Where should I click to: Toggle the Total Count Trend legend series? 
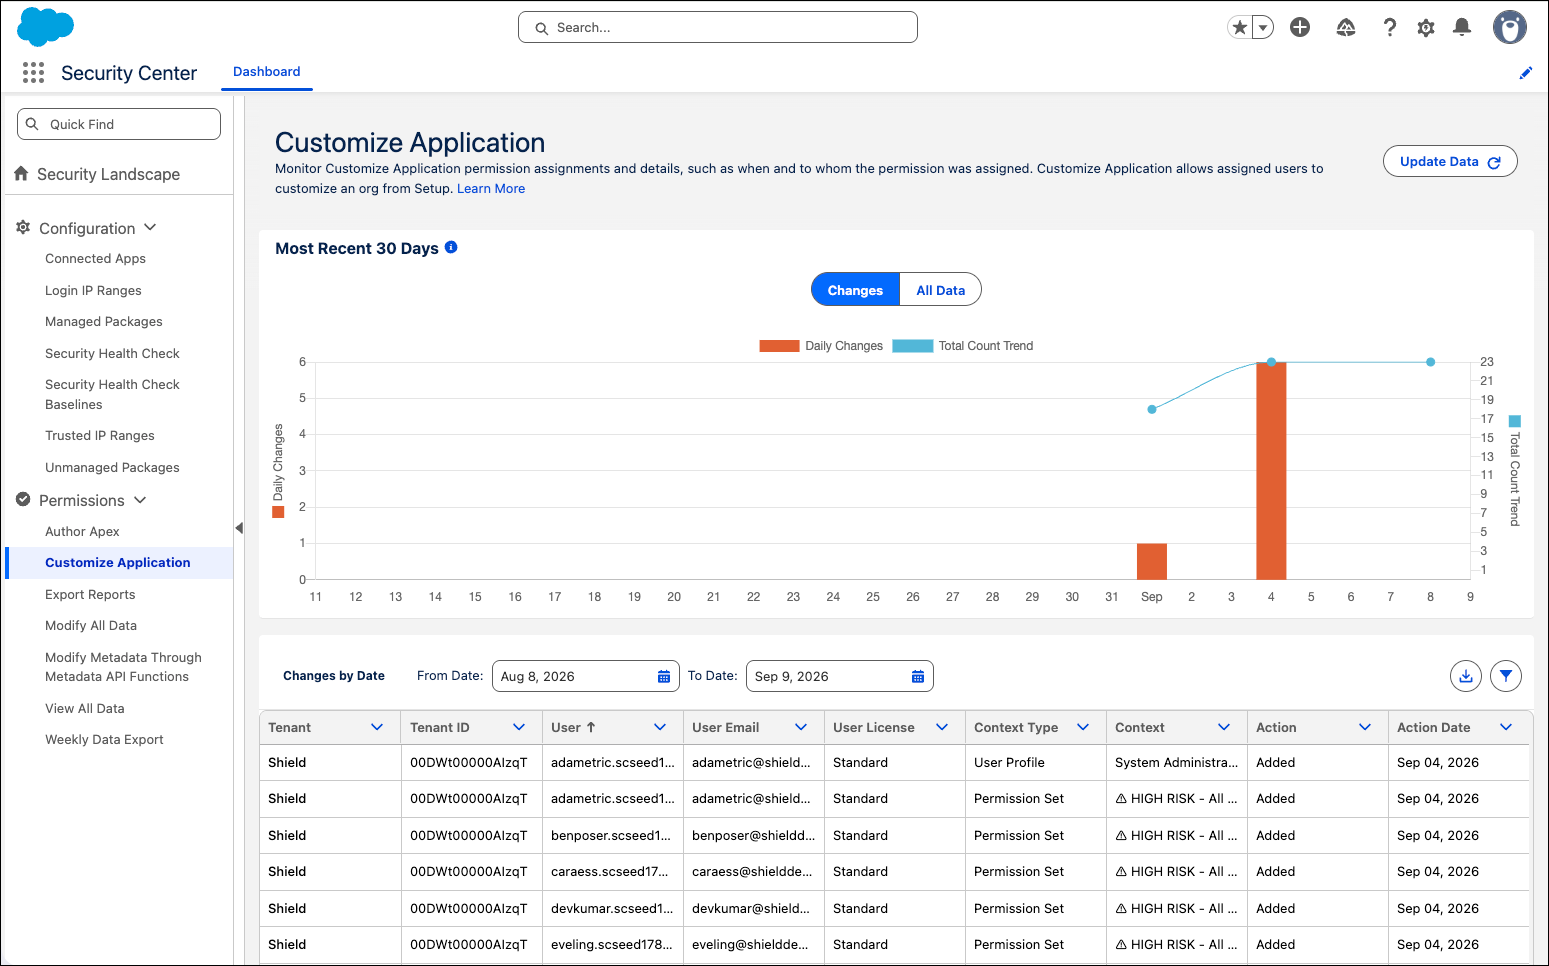click(963, 346)
